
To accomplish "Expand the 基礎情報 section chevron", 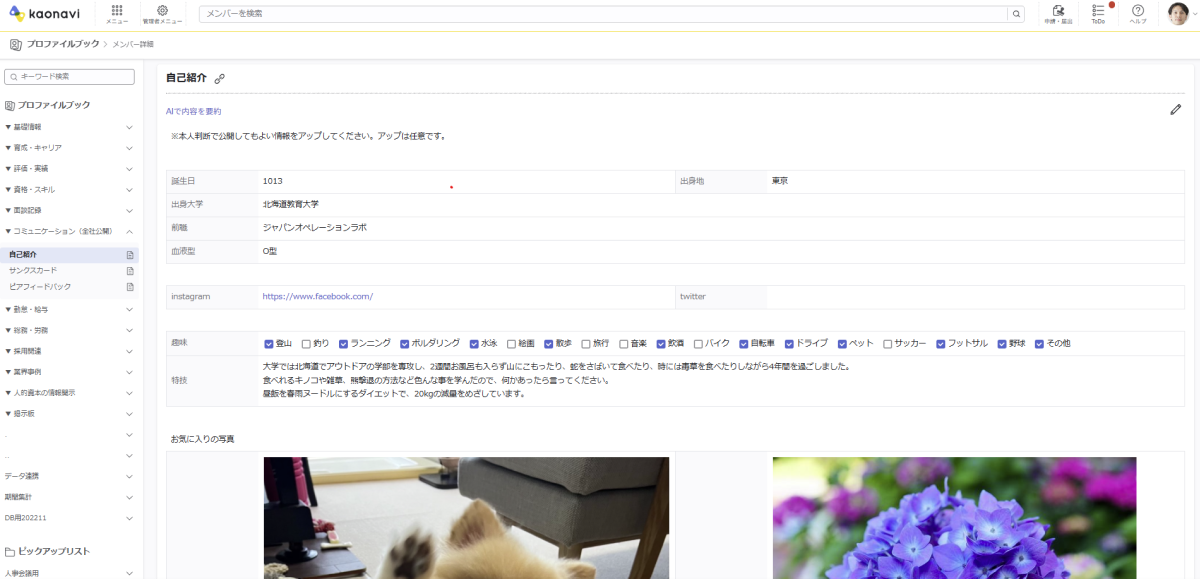I will 129,127.
